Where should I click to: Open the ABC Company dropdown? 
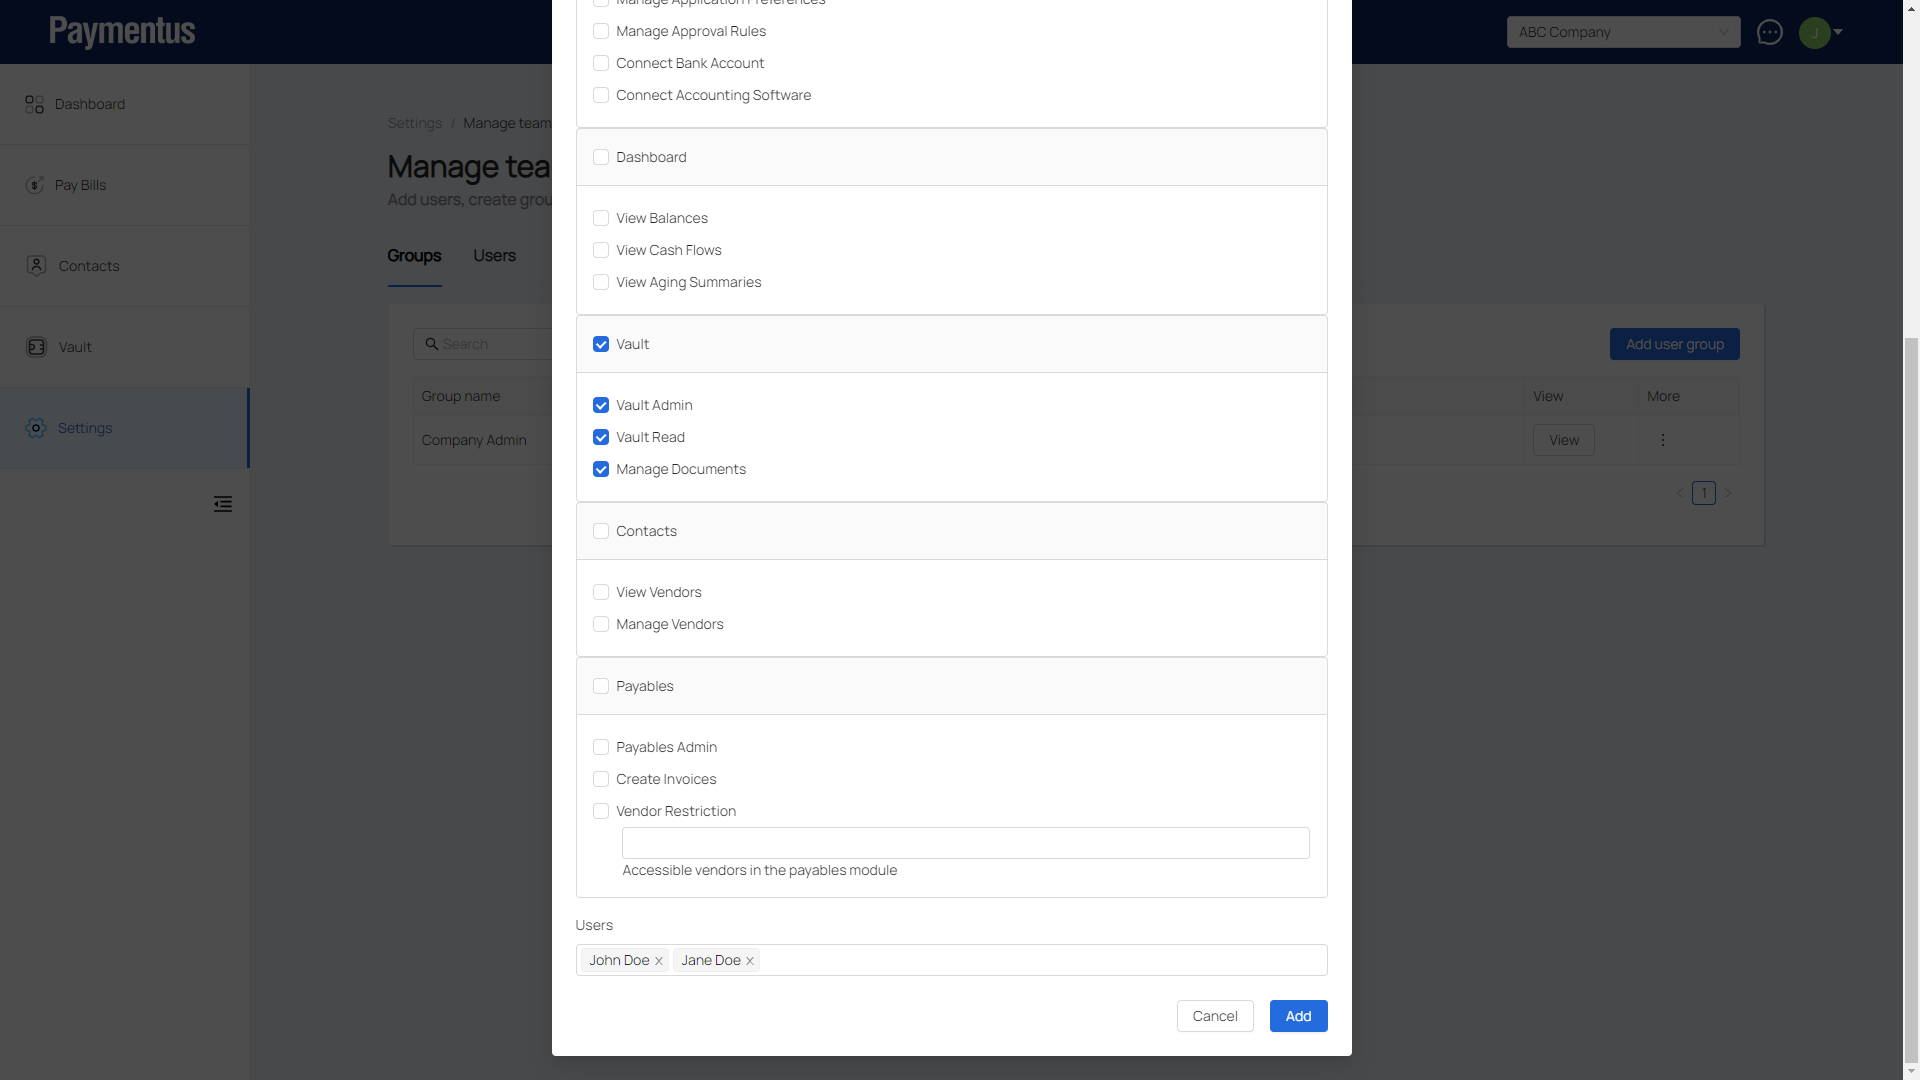point(1622,32)
